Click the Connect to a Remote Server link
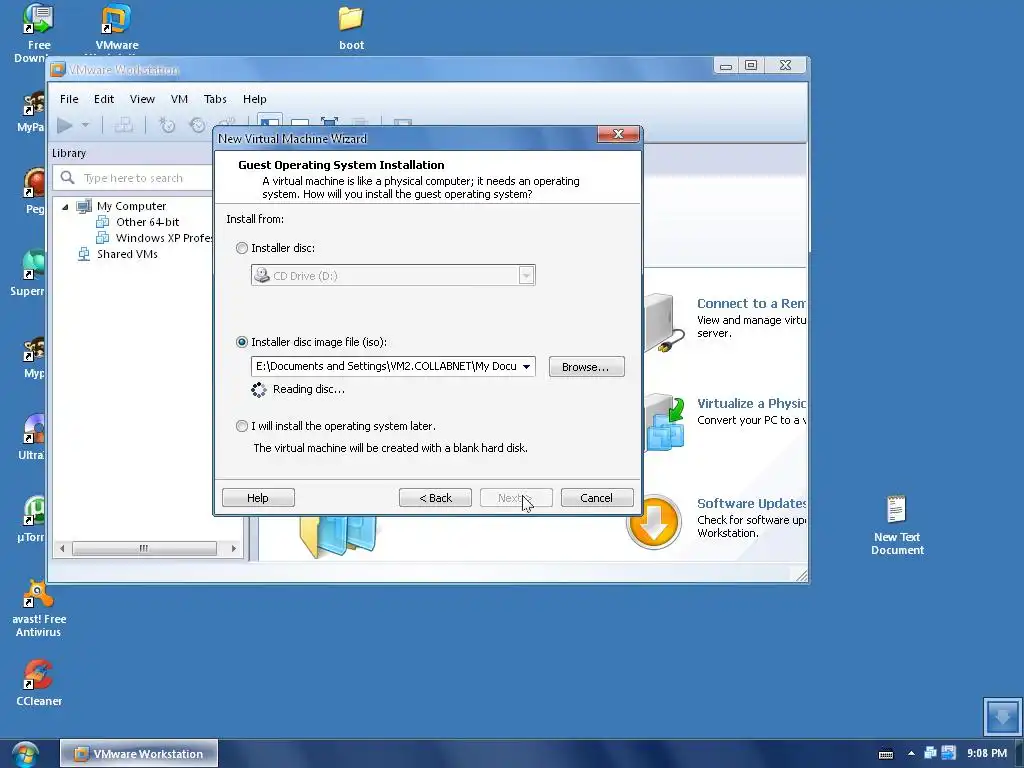Screen dimensions: 1024x768 751,304
